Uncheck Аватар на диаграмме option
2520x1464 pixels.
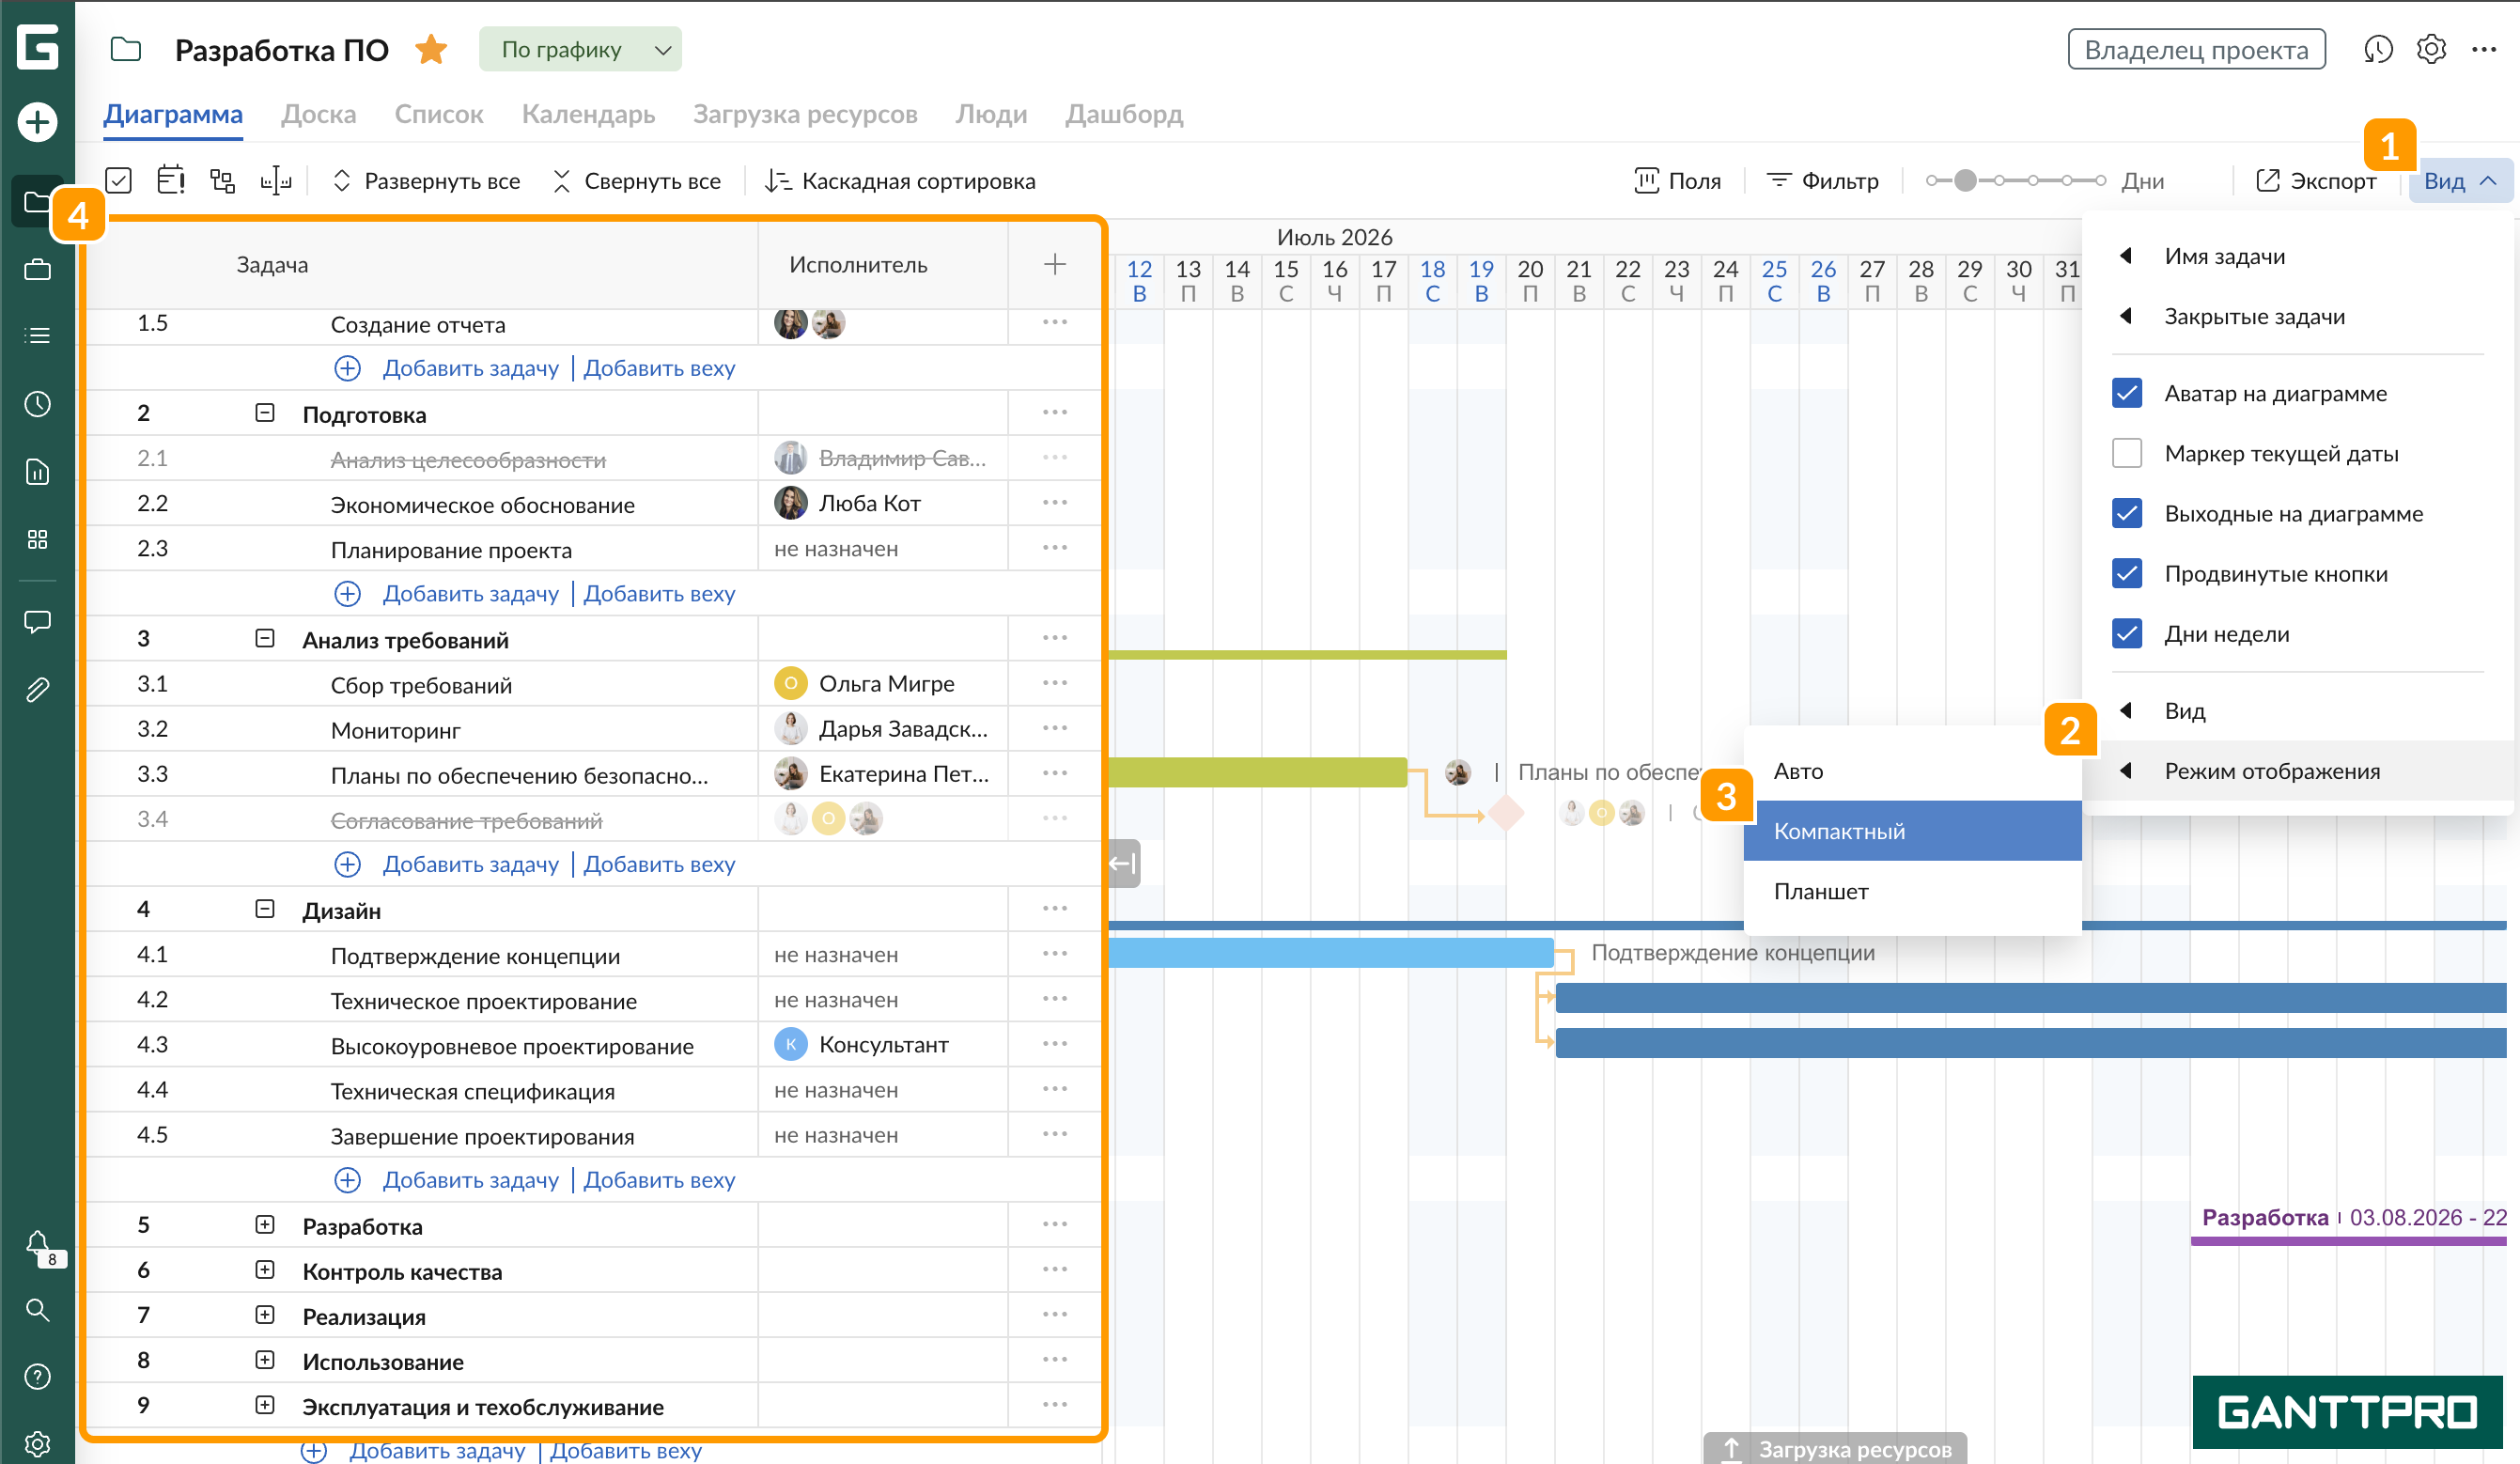click(2126, 393)
